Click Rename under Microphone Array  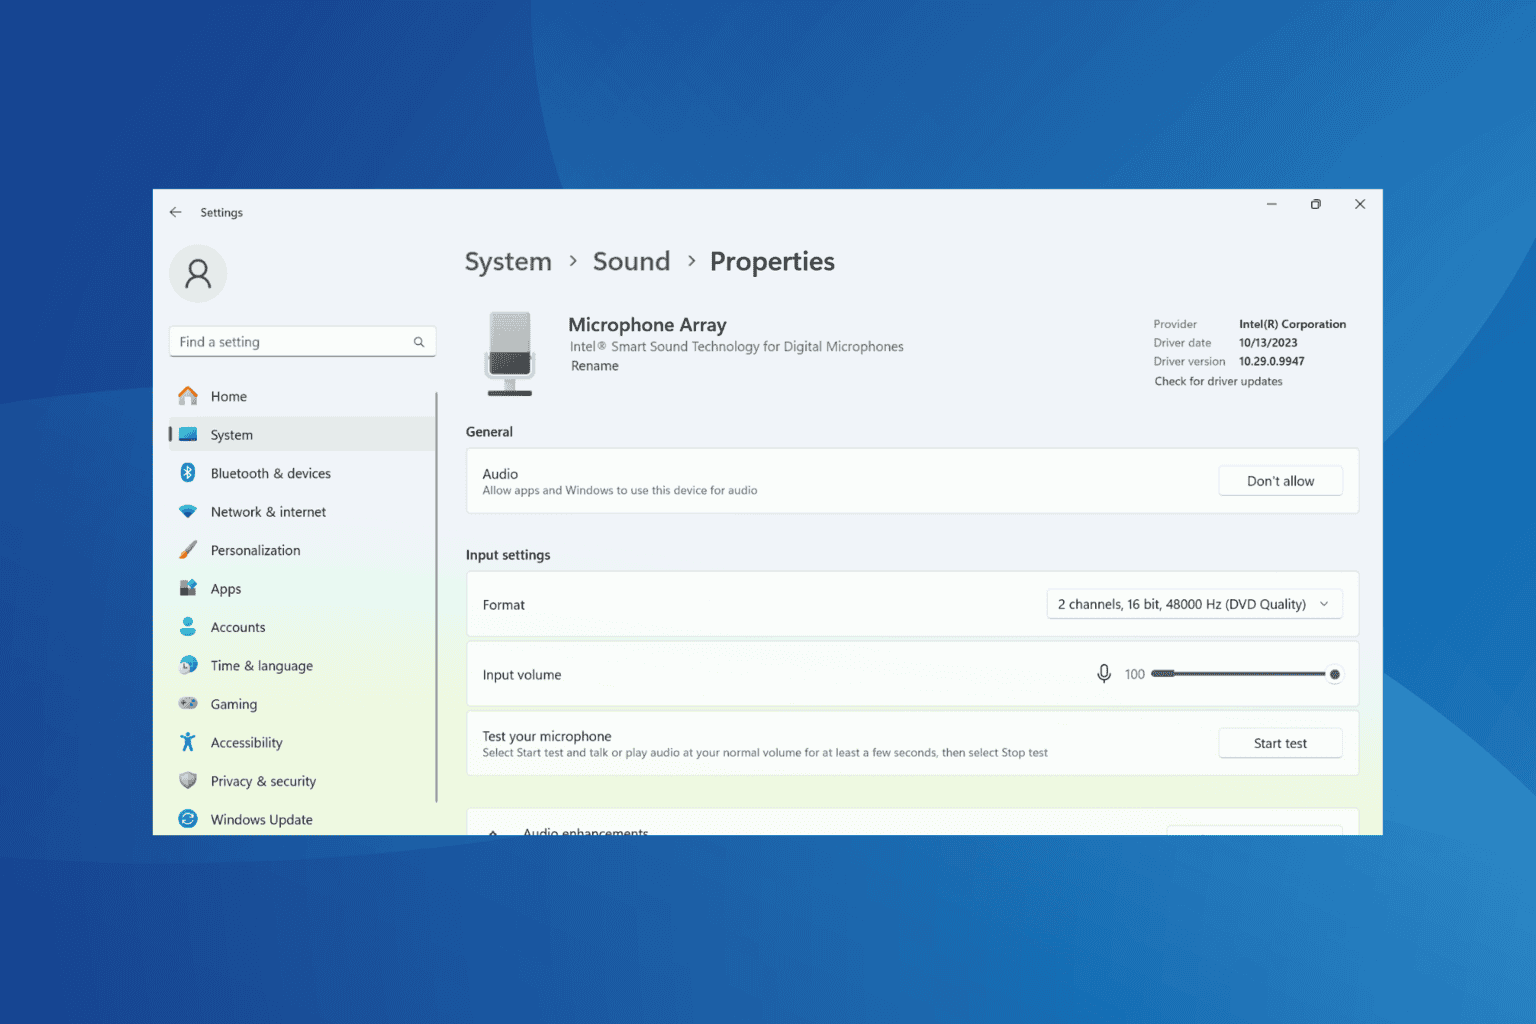594,365
